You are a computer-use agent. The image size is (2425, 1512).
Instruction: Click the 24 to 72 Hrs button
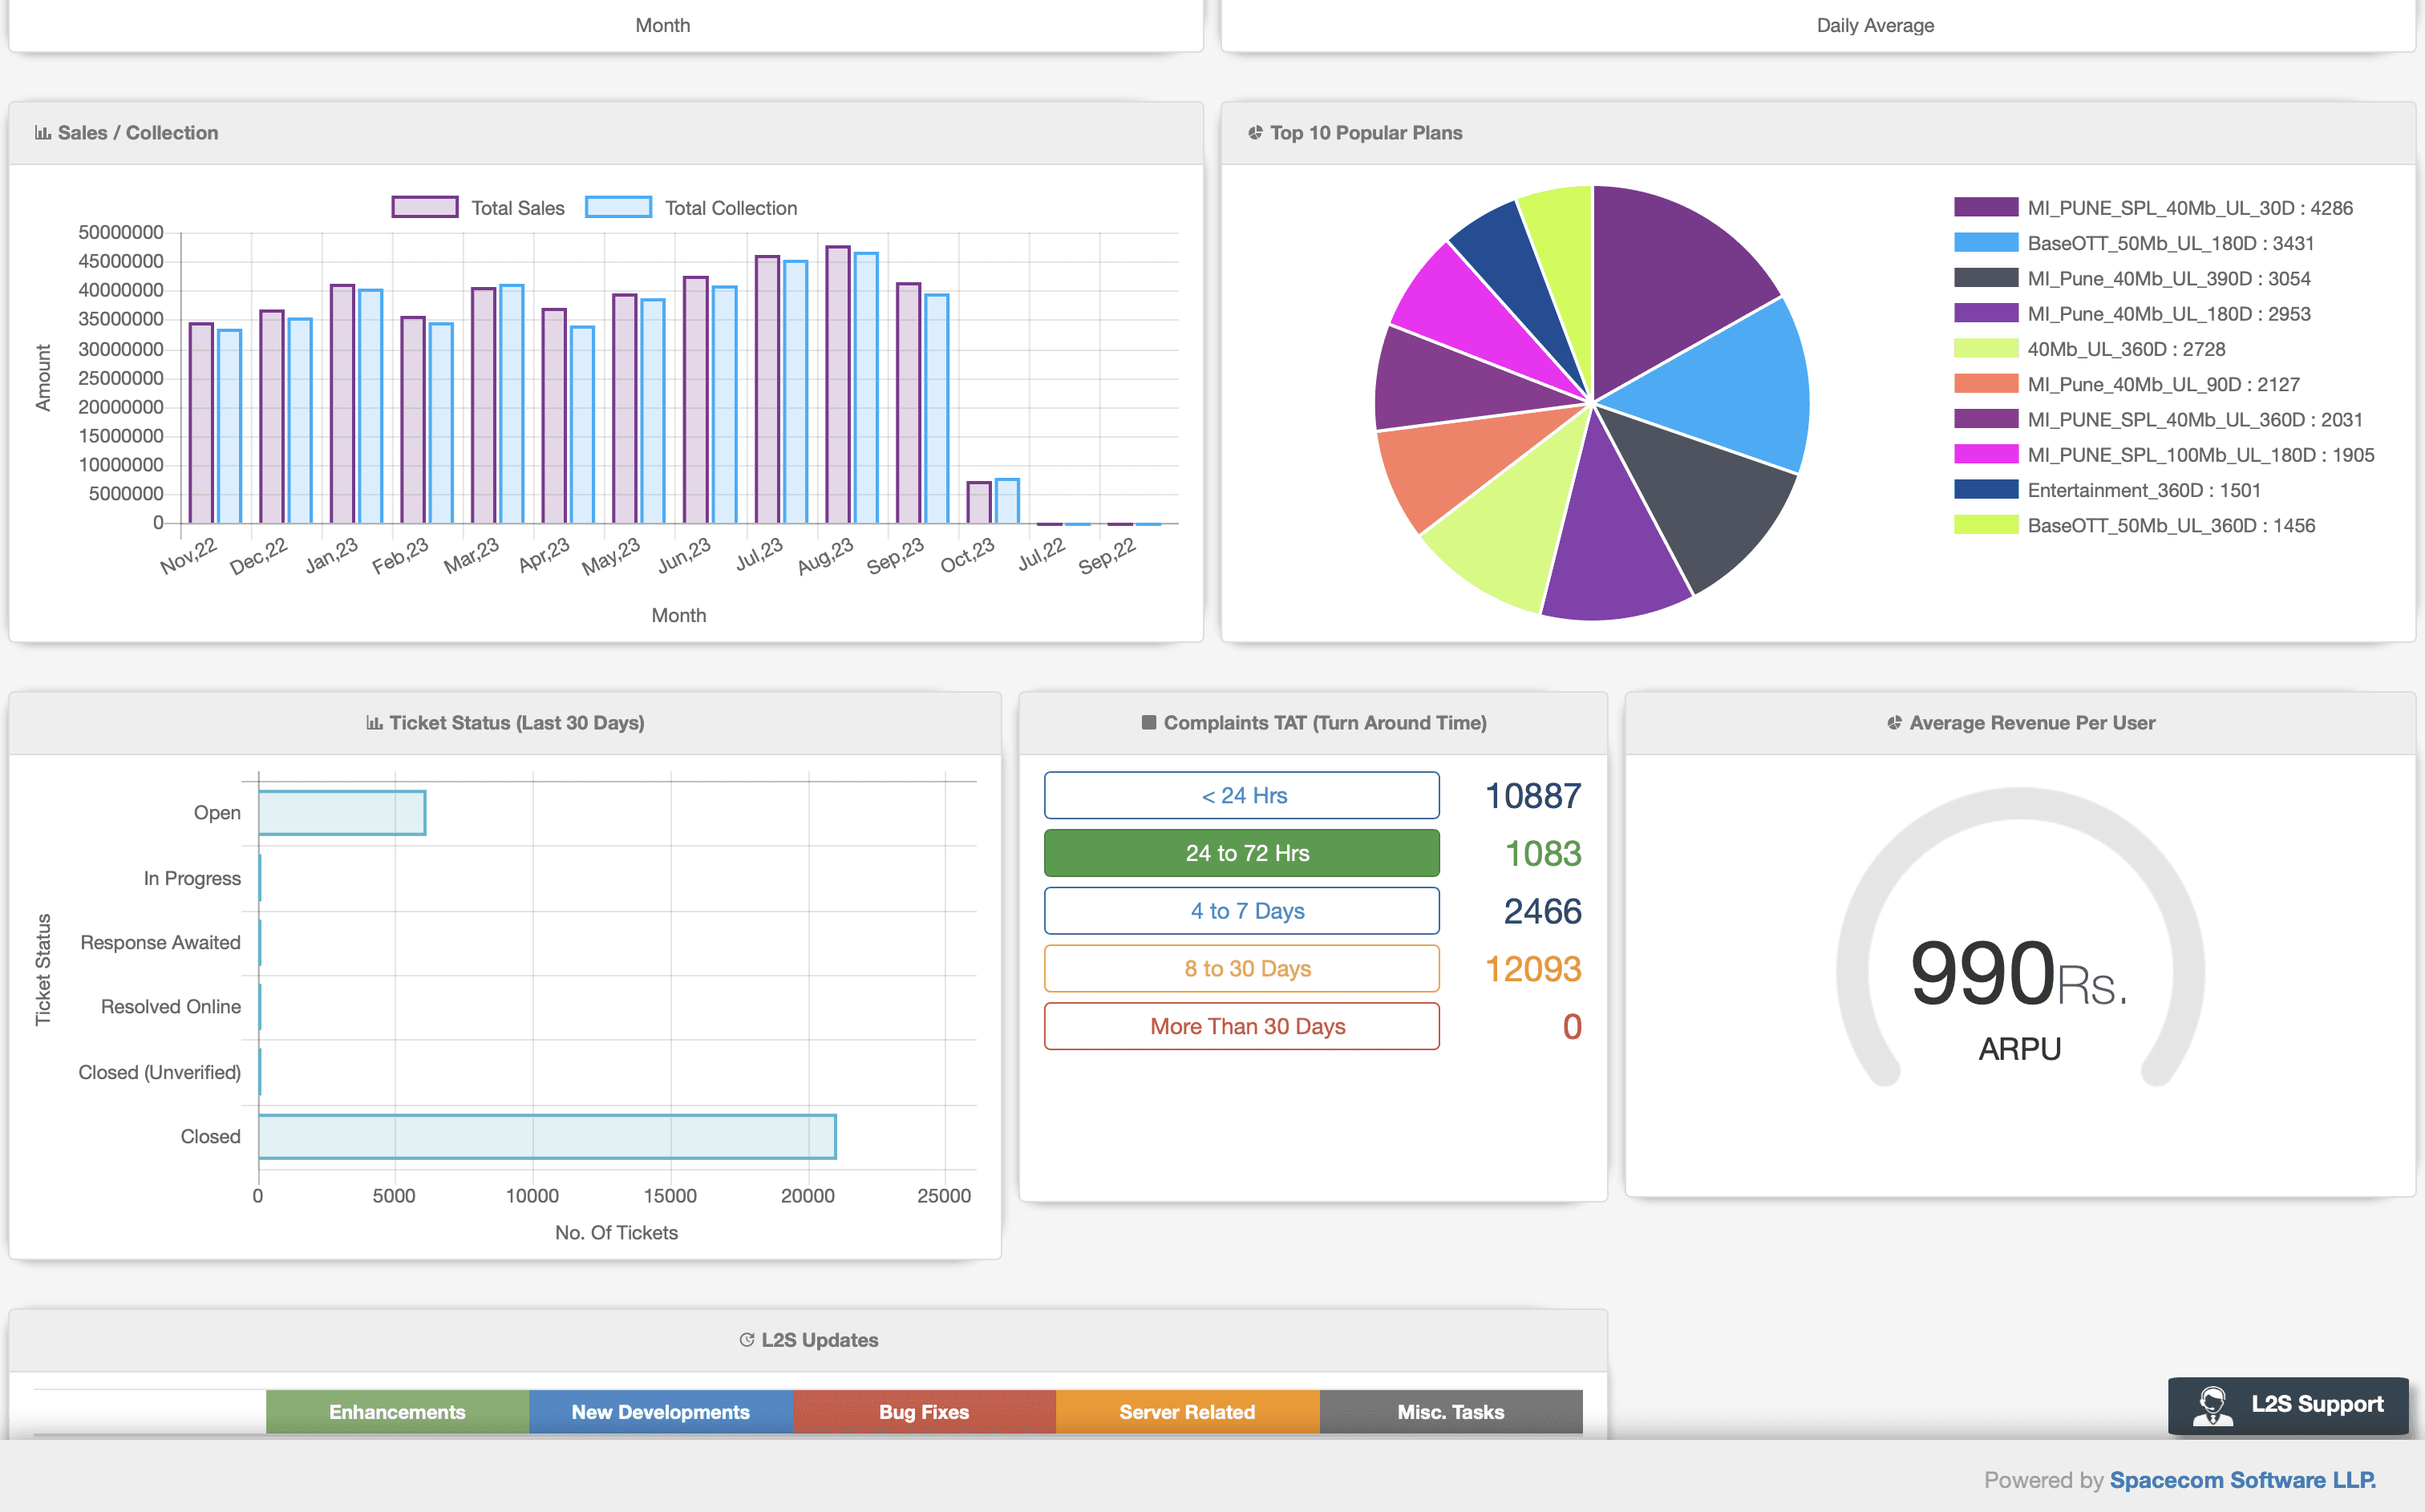pyautogui.click(x=1242, y=853)
